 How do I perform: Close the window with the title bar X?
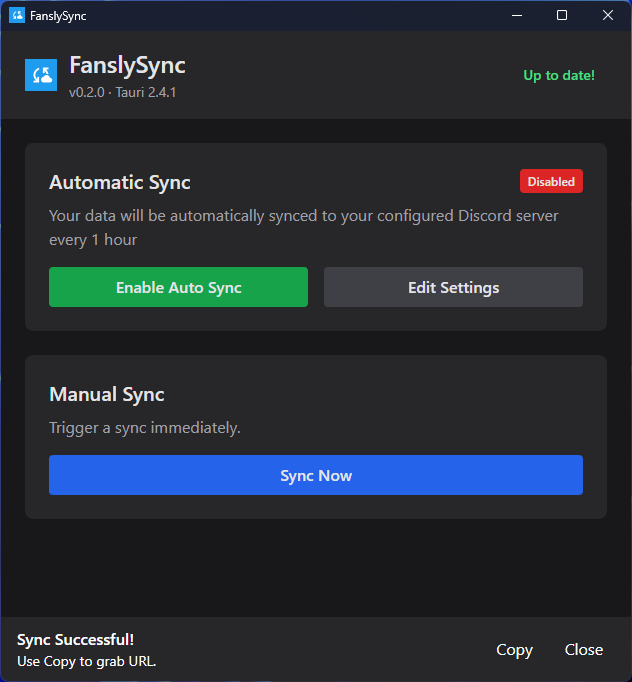[x=608, y=15]
